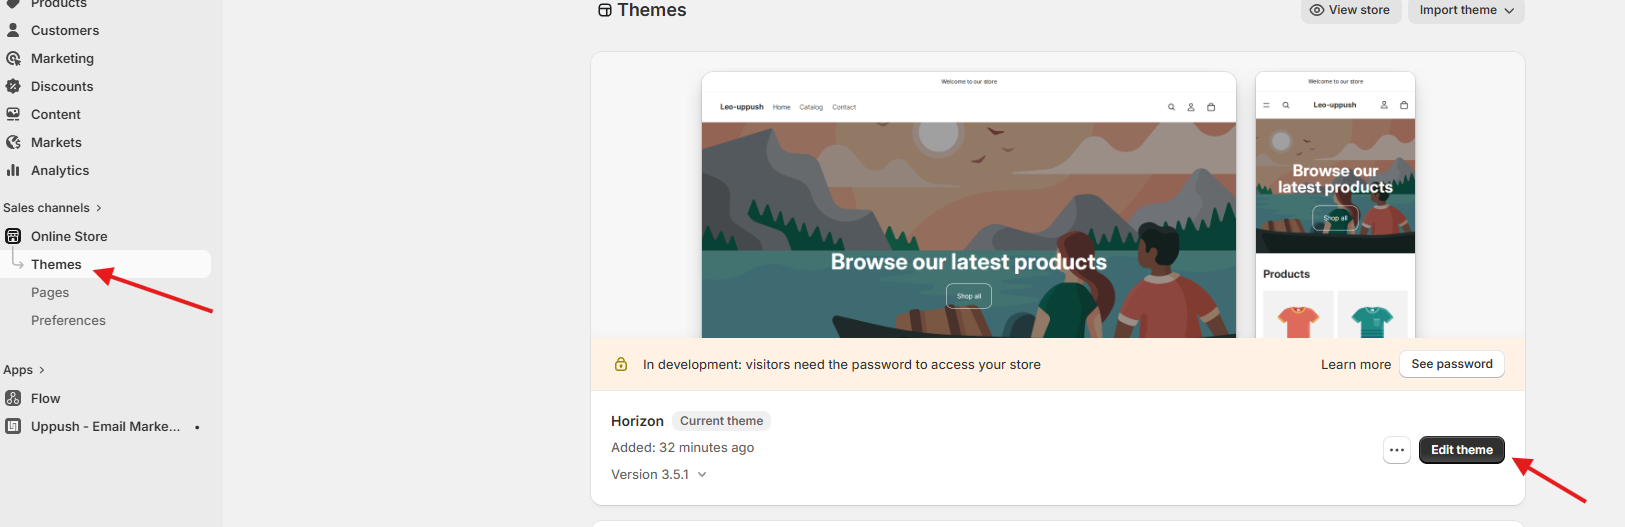This screenshot has height=527, width=1625.
Task: Select Themes under Online Store
Action: 56,264
